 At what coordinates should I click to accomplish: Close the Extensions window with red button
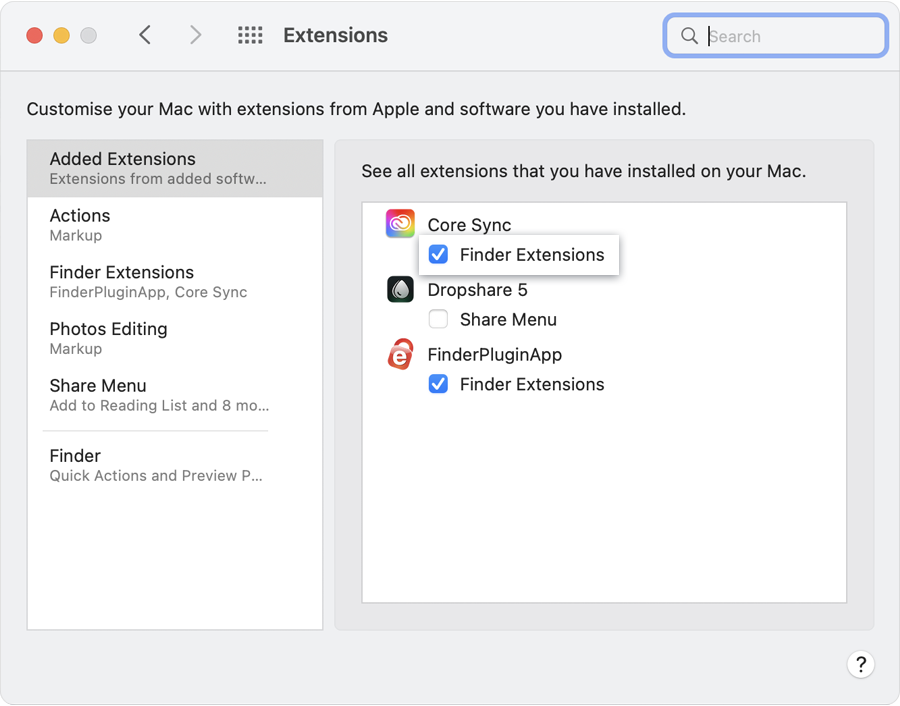(x=34, y=36)
